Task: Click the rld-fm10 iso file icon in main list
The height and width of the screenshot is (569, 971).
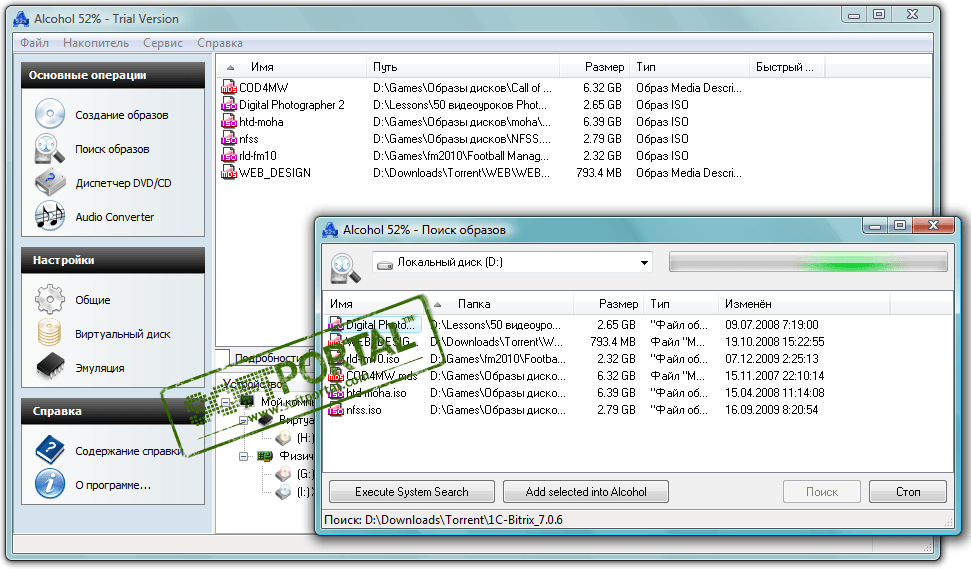Action: click(229, 155)
